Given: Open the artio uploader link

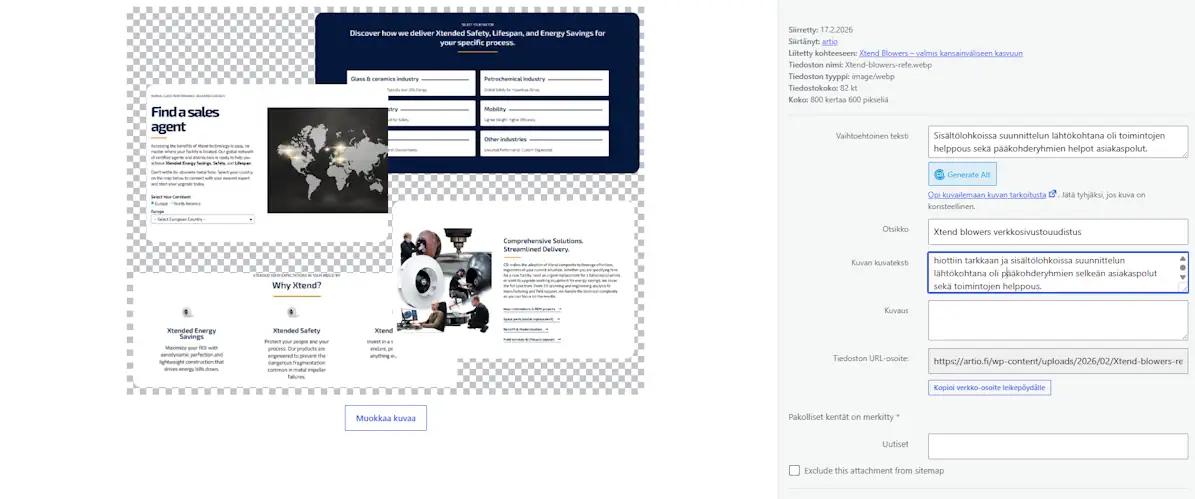Looking at the screenshot, I should point(828,42).
